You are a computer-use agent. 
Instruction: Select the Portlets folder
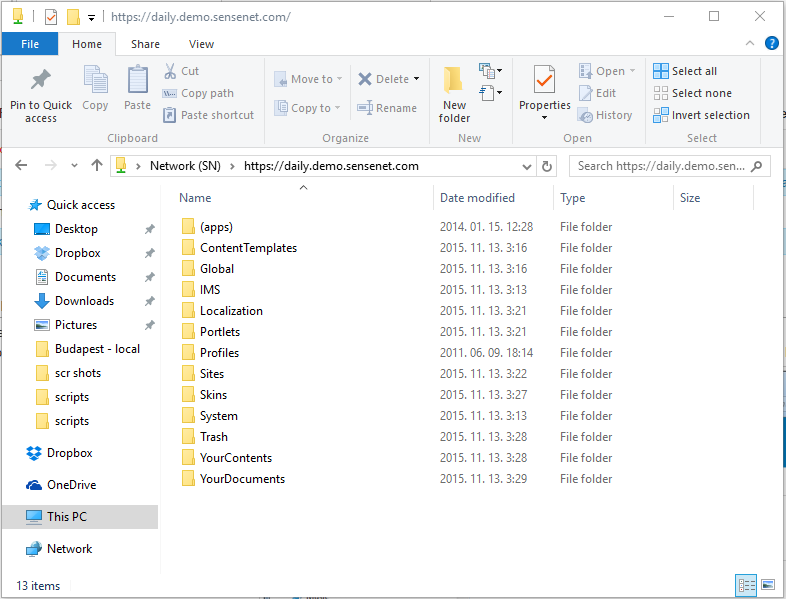[220, 332]
